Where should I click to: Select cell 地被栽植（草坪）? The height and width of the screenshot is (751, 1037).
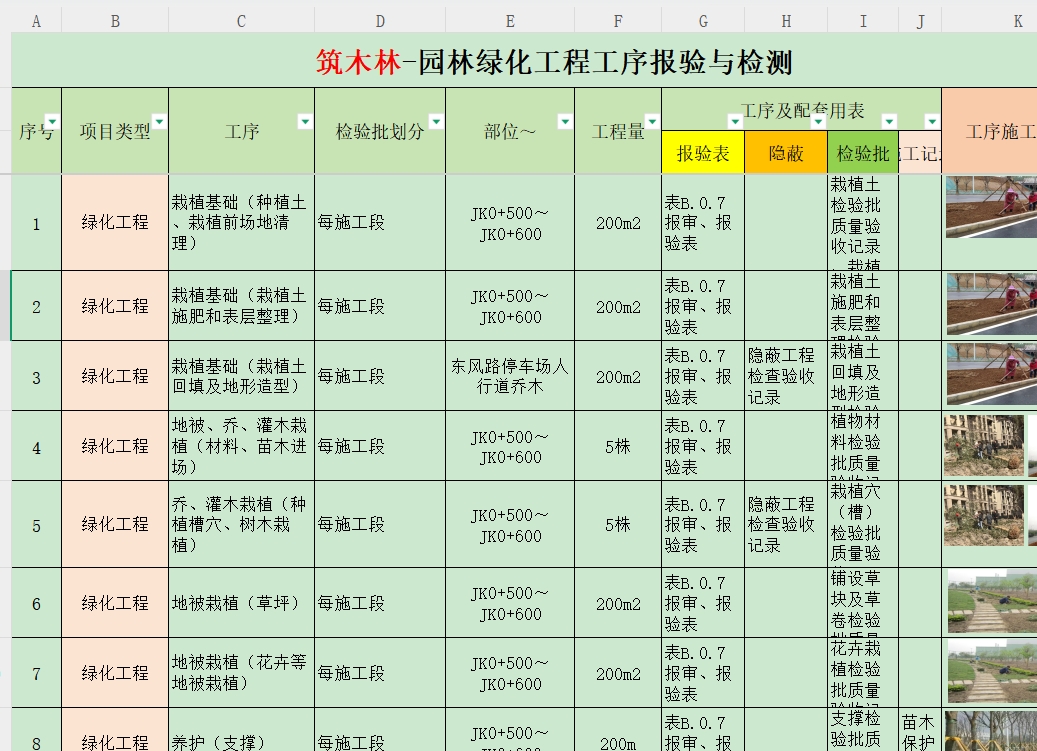241,602
